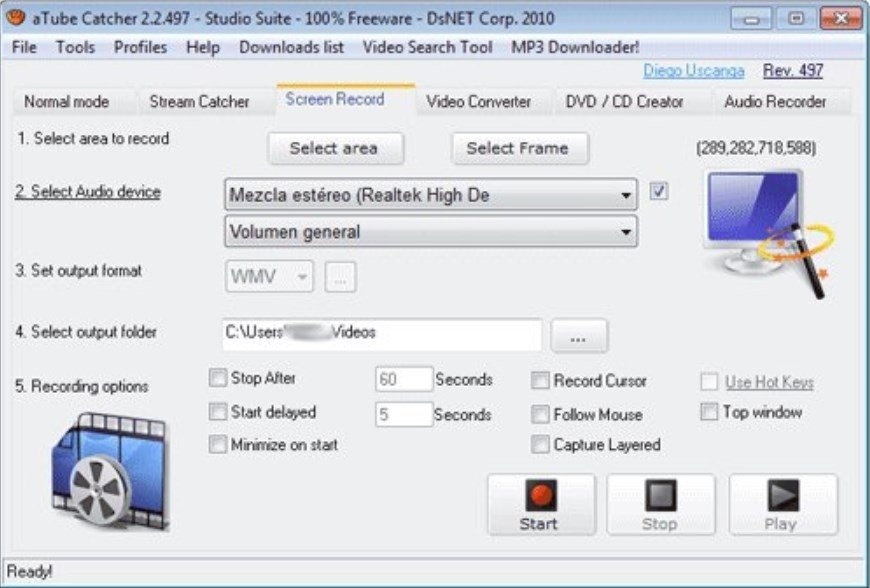This screenshot has height=588, width=870.
Task: Open the Profiles menu
Action: click(140, 47)
